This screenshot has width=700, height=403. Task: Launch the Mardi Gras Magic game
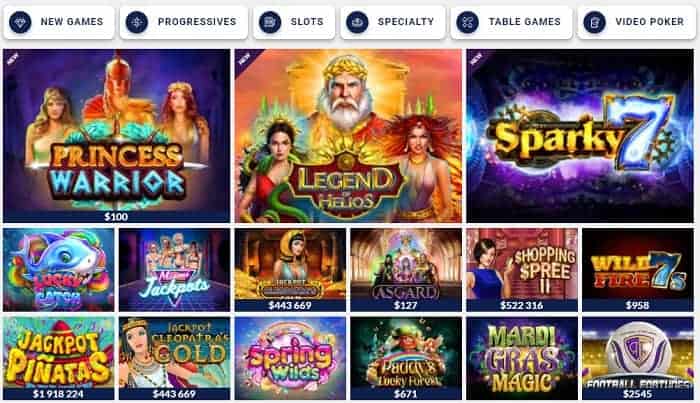tap(522, 358)
